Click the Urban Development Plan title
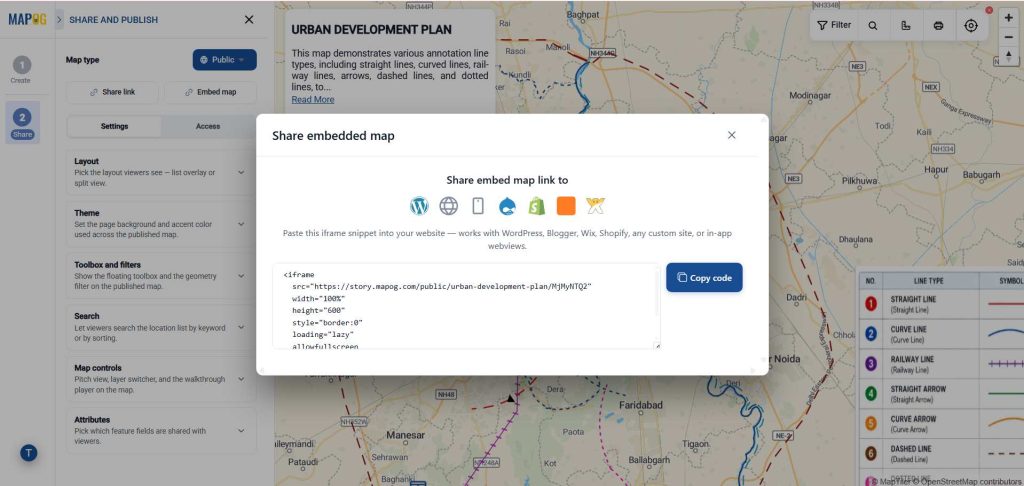 (x=371, y=30)
